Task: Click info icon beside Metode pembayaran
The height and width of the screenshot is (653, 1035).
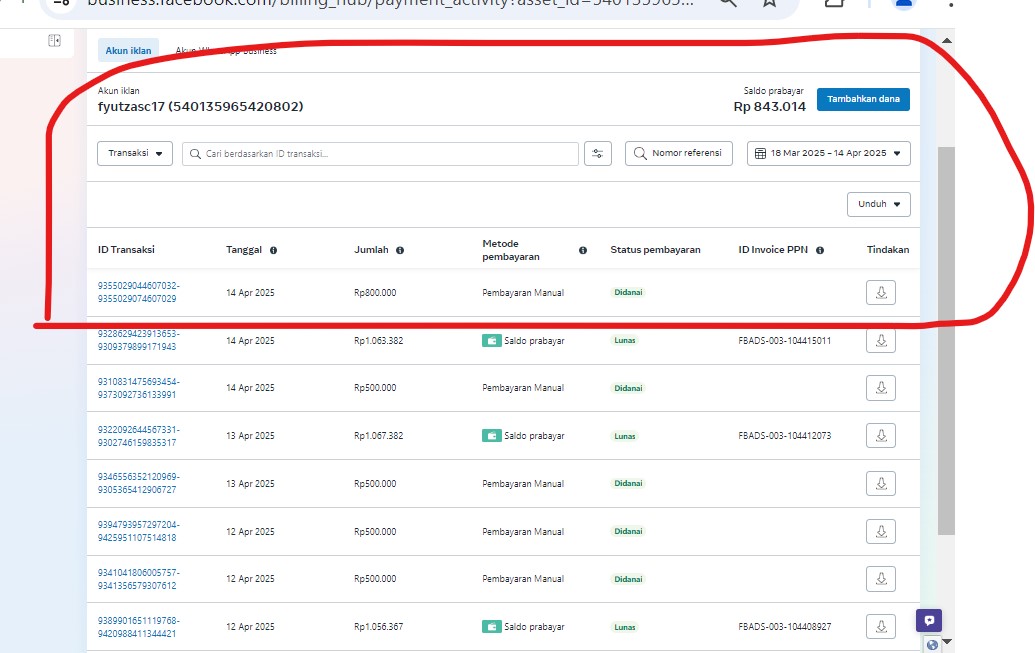Action: click(x=583, y=250)
